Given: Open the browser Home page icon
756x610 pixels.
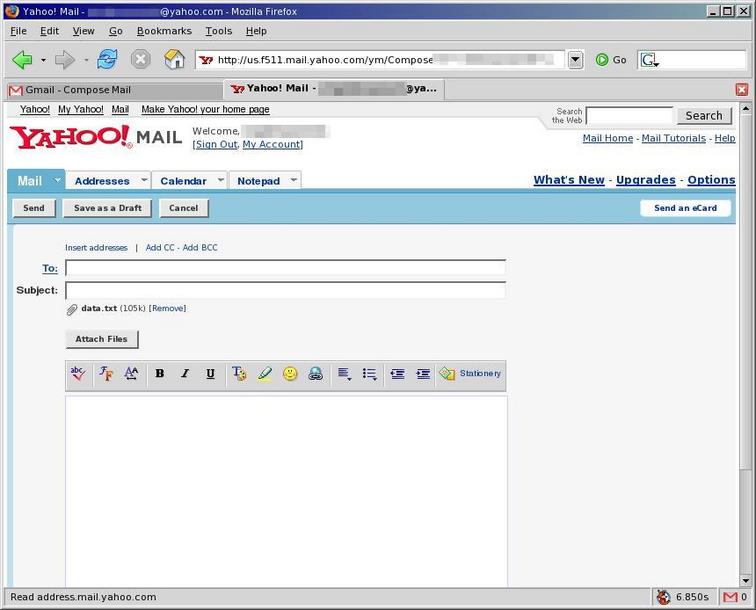Looking at the screenshot, I should (174, 60).
